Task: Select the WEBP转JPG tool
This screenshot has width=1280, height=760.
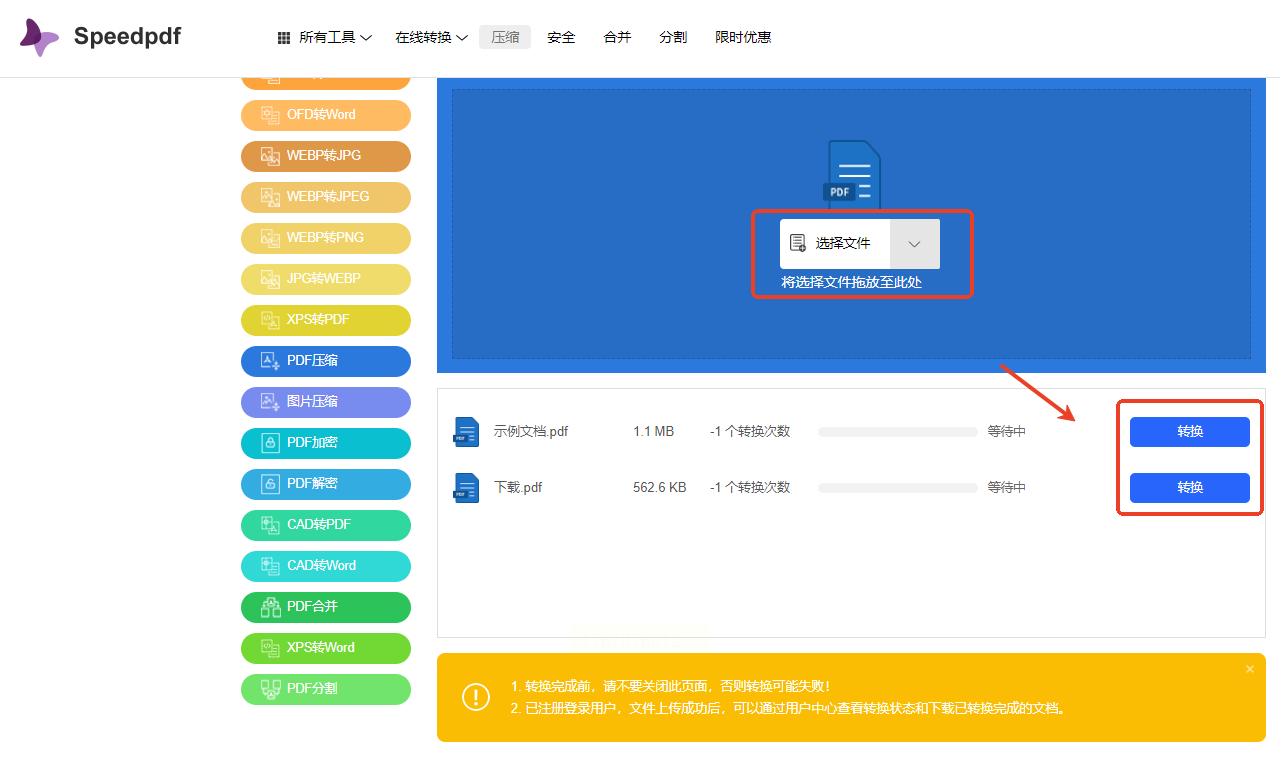Action: (x=326, y=156)
